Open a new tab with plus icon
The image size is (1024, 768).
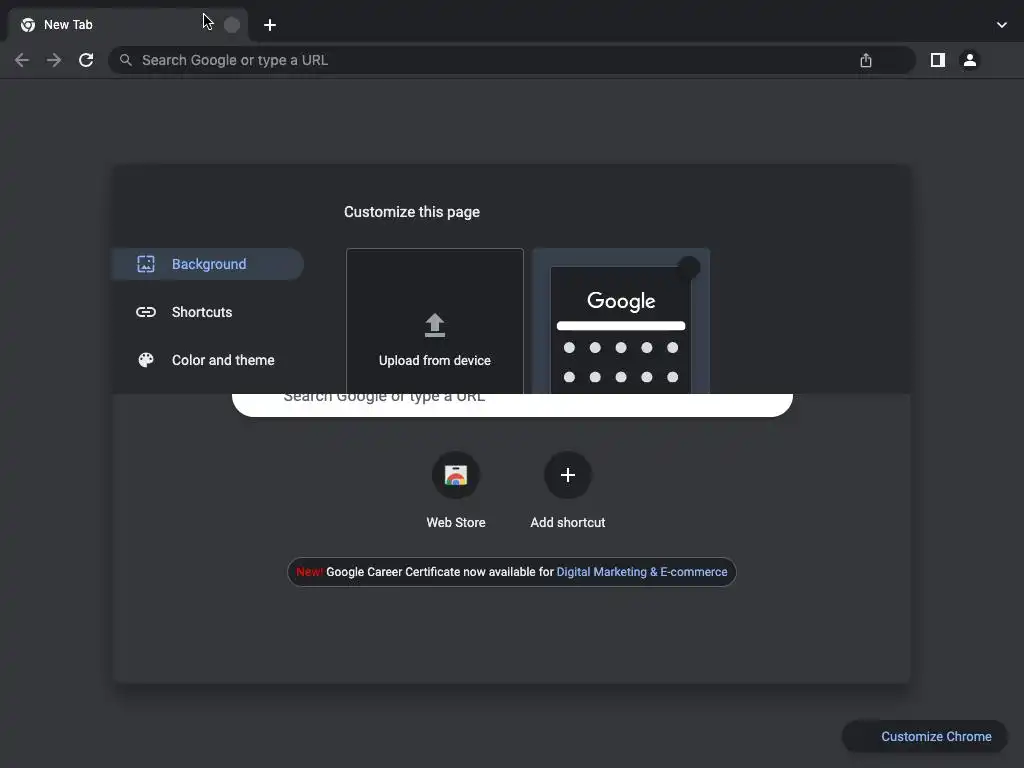click(x=269, y=25)
